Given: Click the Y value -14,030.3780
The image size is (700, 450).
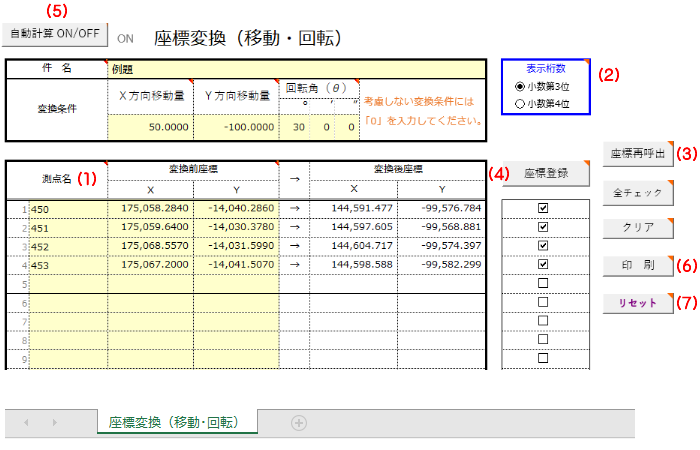Looking at the screenshot, I should point(237,227).
